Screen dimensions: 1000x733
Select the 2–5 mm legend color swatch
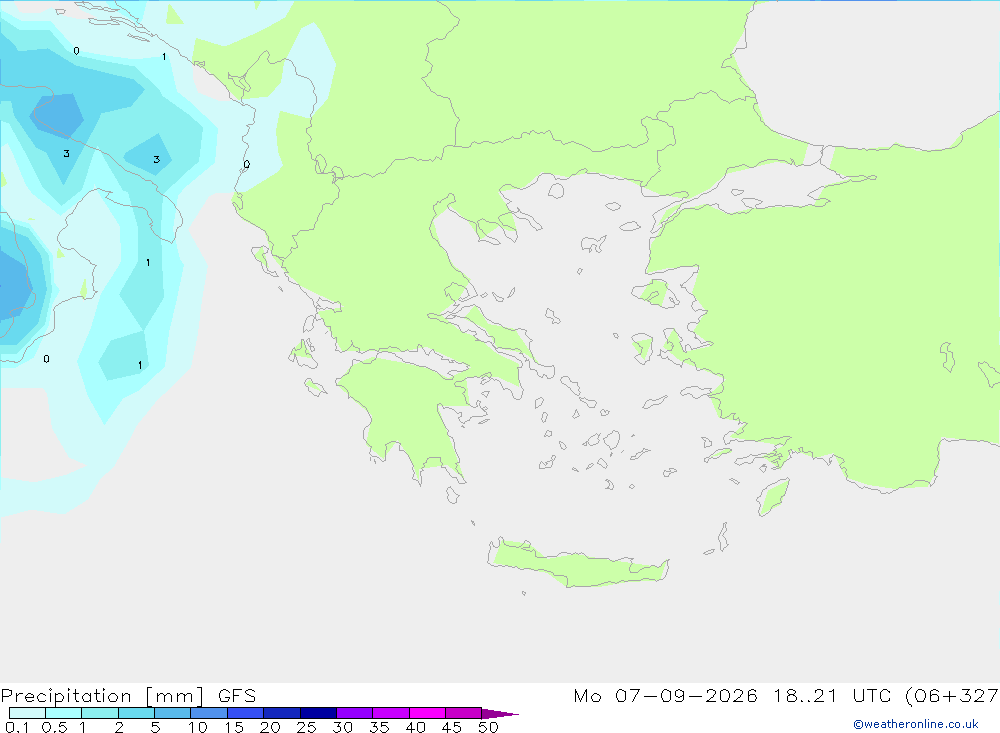point(136,713)
